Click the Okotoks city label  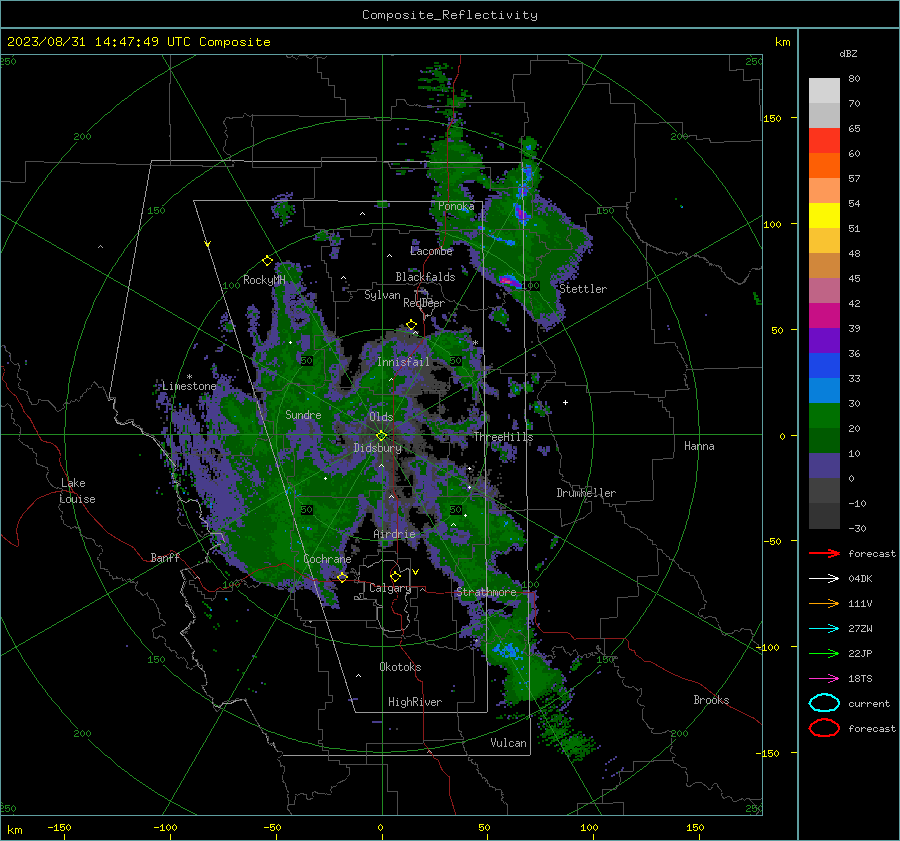tap(400, 667)
